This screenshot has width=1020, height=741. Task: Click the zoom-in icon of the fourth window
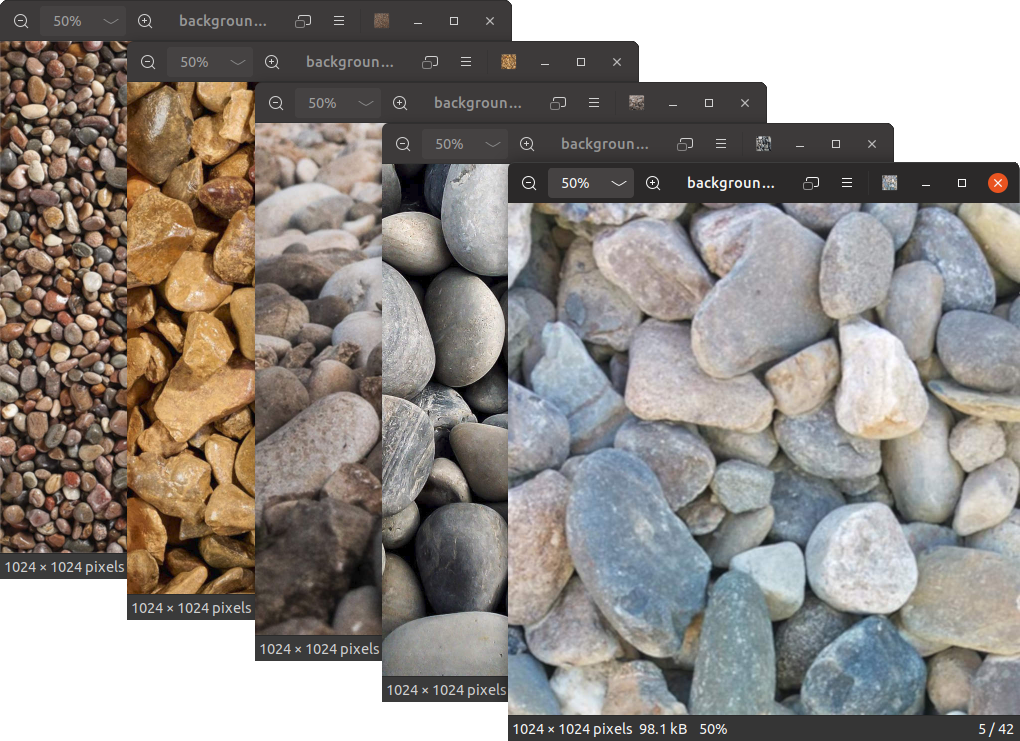click(527, 143)
